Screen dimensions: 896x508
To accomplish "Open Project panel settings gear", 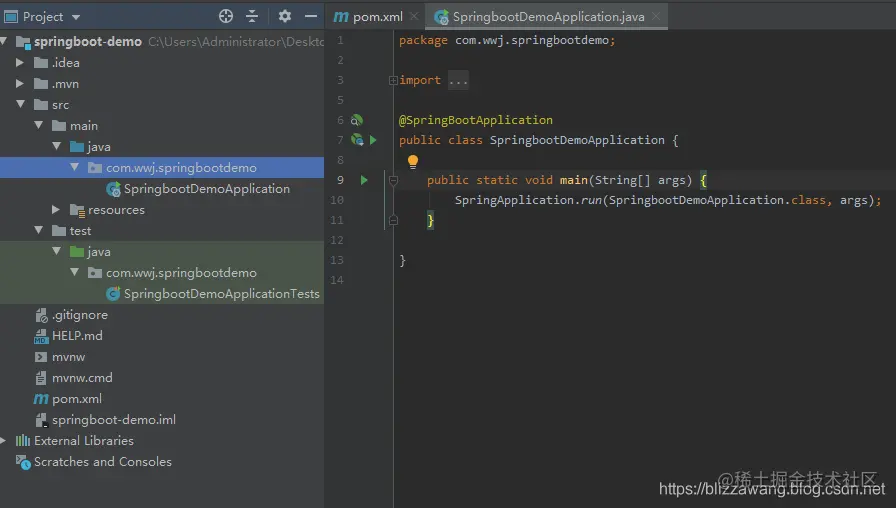I will pyautogui.click(x=285, y=17).
